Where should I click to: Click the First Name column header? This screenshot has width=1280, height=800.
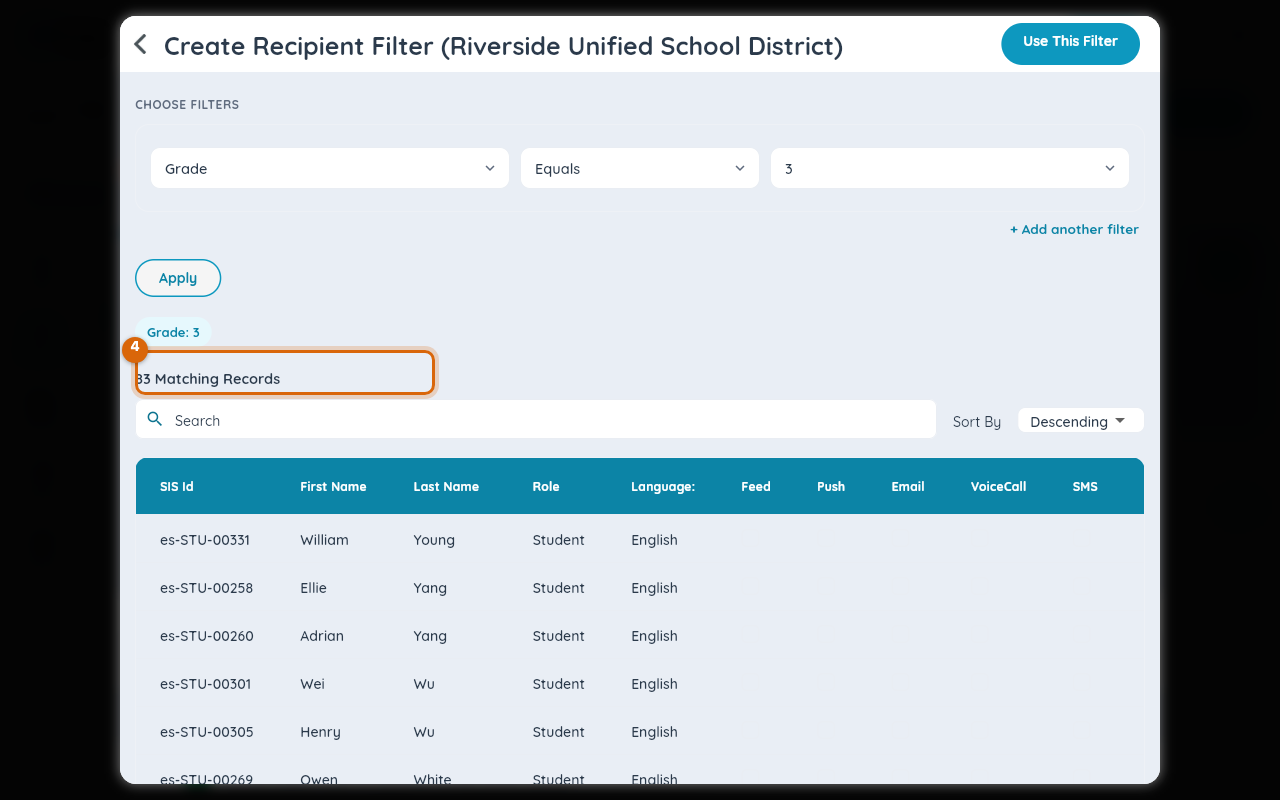333,487
